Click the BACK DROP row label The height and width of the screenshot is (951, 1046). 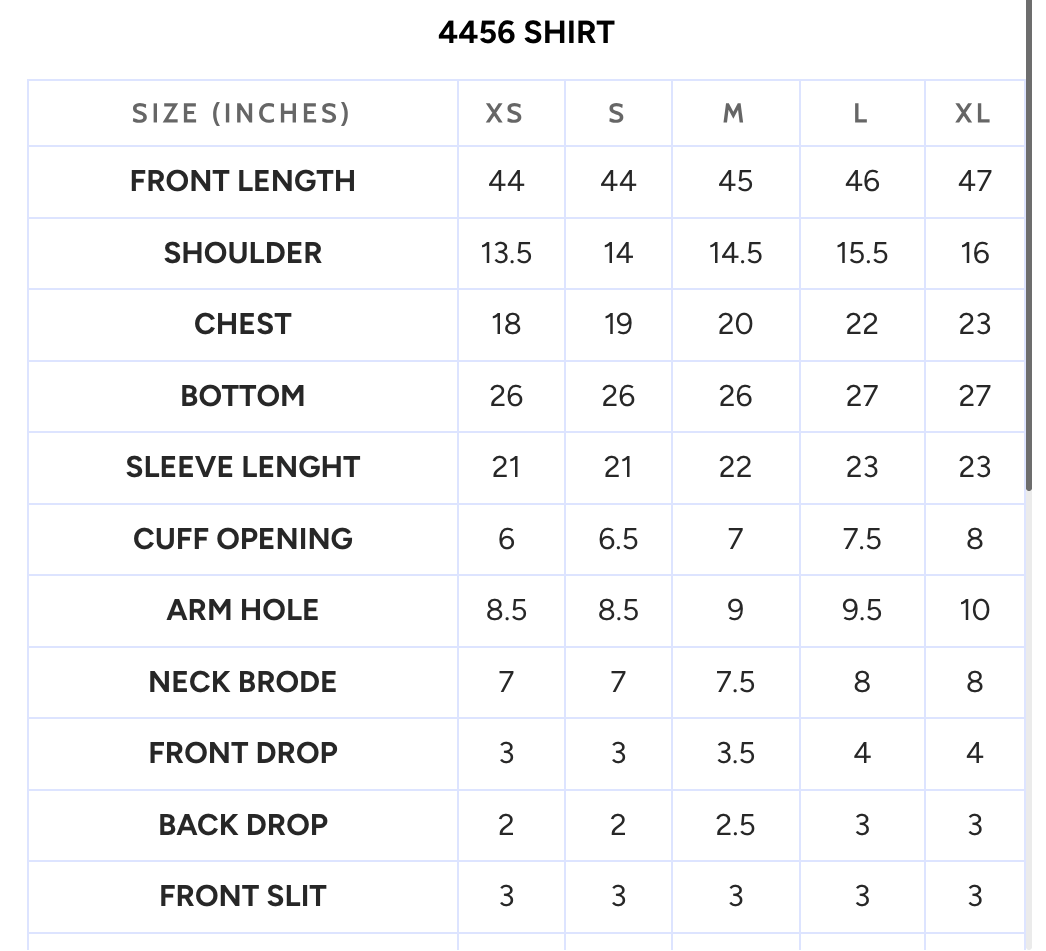coord(242,825)
